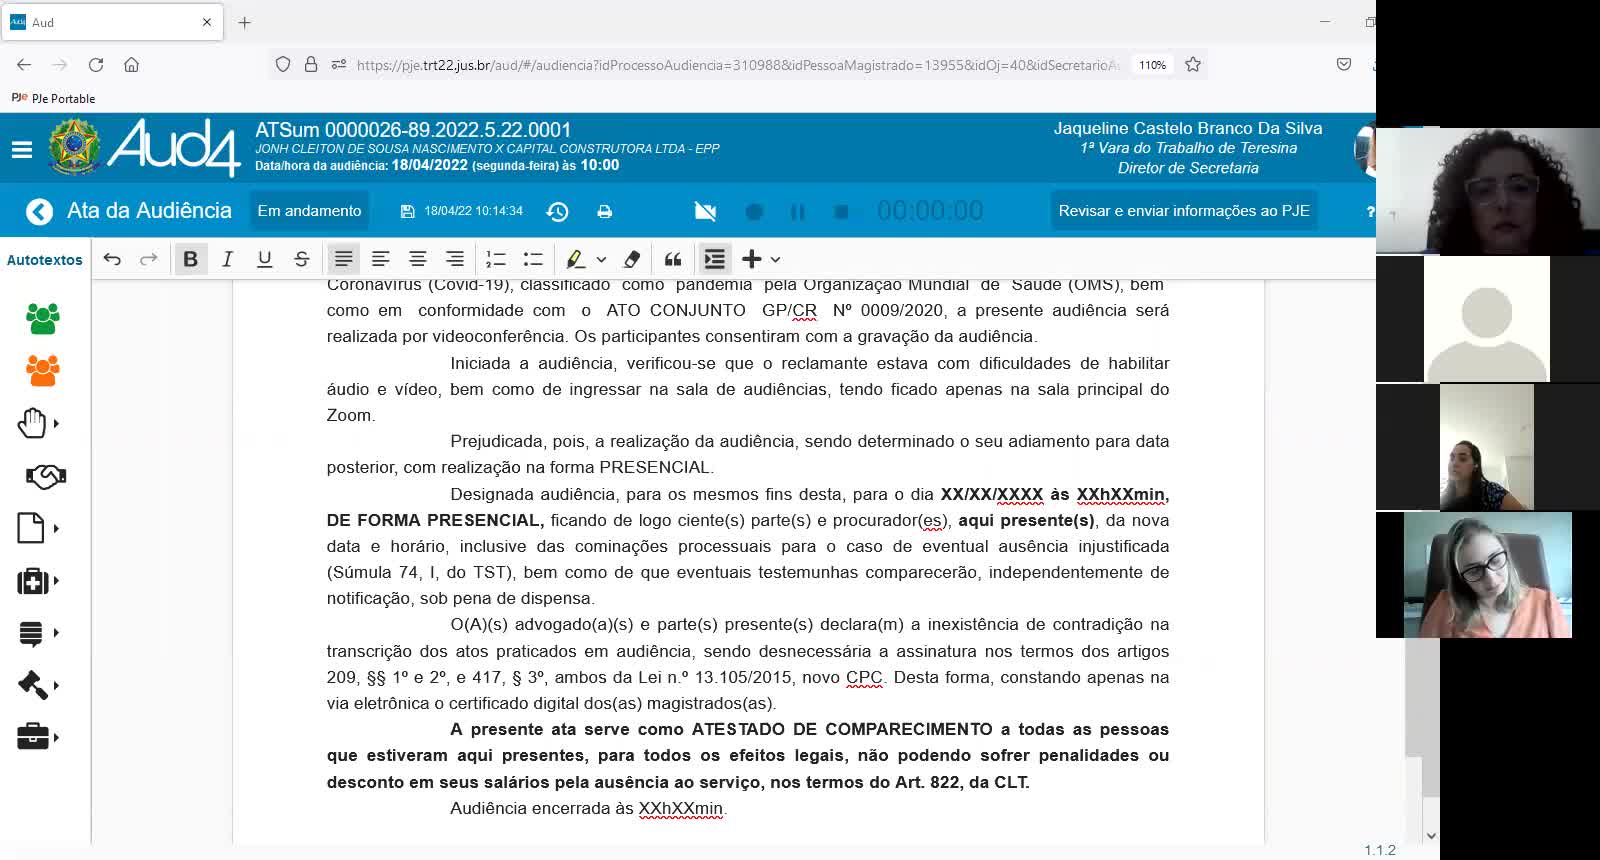The height and width of the screenshot is (860, 1600).
Task: Undo the last edit
Action: point(112,259)
